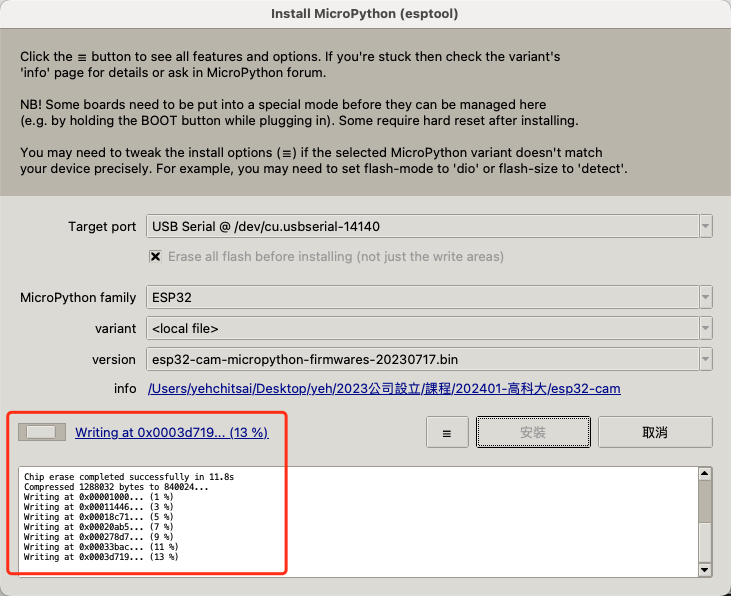This screenshot has height=596, width=731.
Task: Open the info link to esp32-cam folder path
Action: (x=384, y=388)
